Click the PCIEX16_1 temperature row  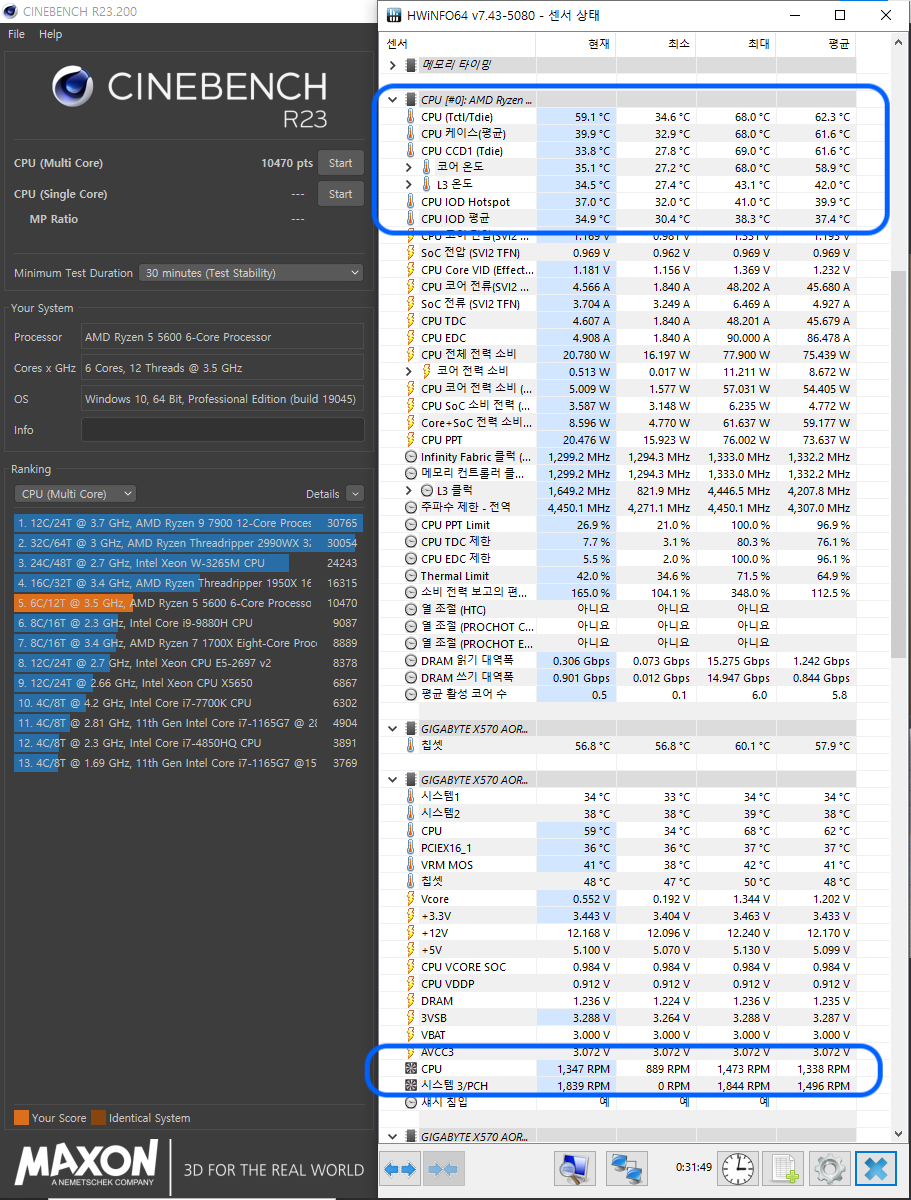point(618,848)
